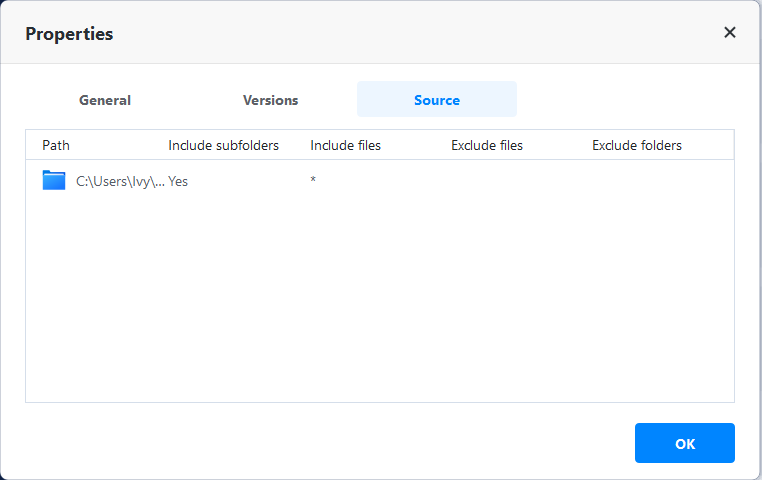This screenshot has width=762, height=480.
Task: Click the Properties title text
Action: [69, 34]
